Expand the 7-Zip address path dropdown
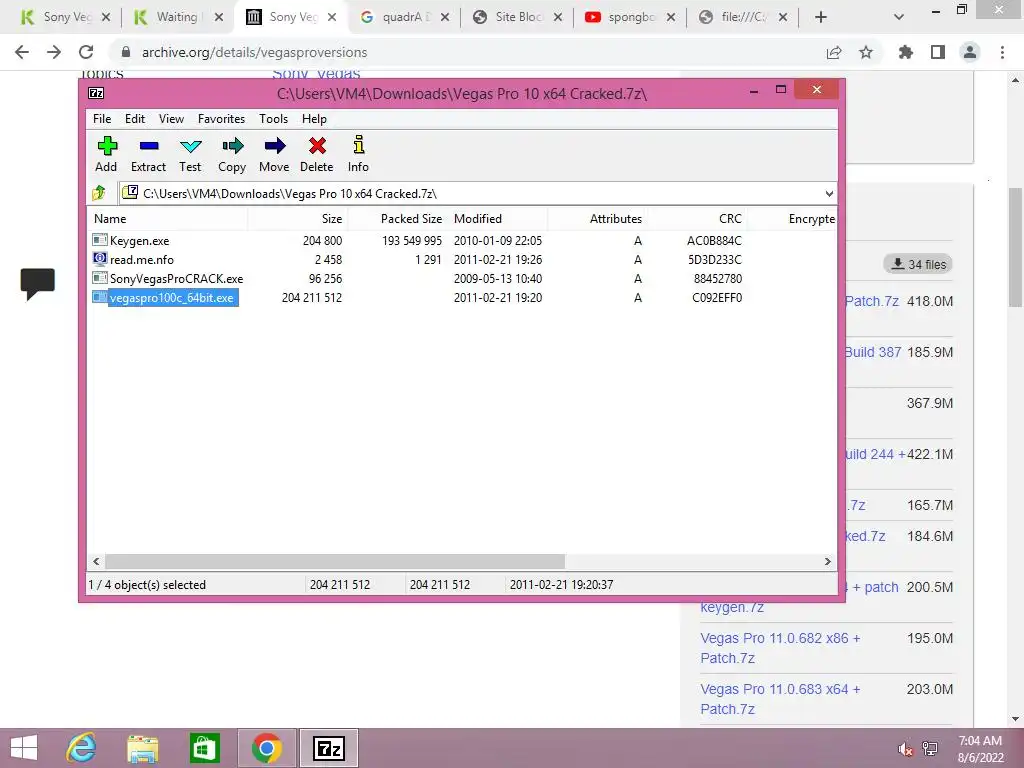The width and height of the screenshot is (1024, 768). (x=829, y=193)
